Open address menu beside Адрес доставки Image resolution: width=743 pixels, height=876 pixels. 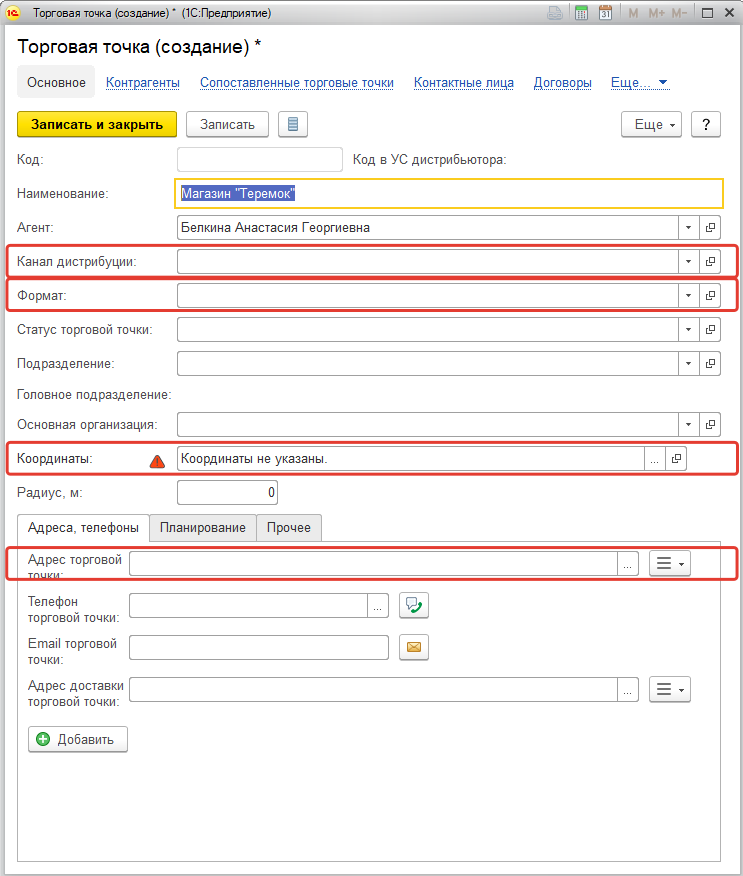[x=670, y=689]
